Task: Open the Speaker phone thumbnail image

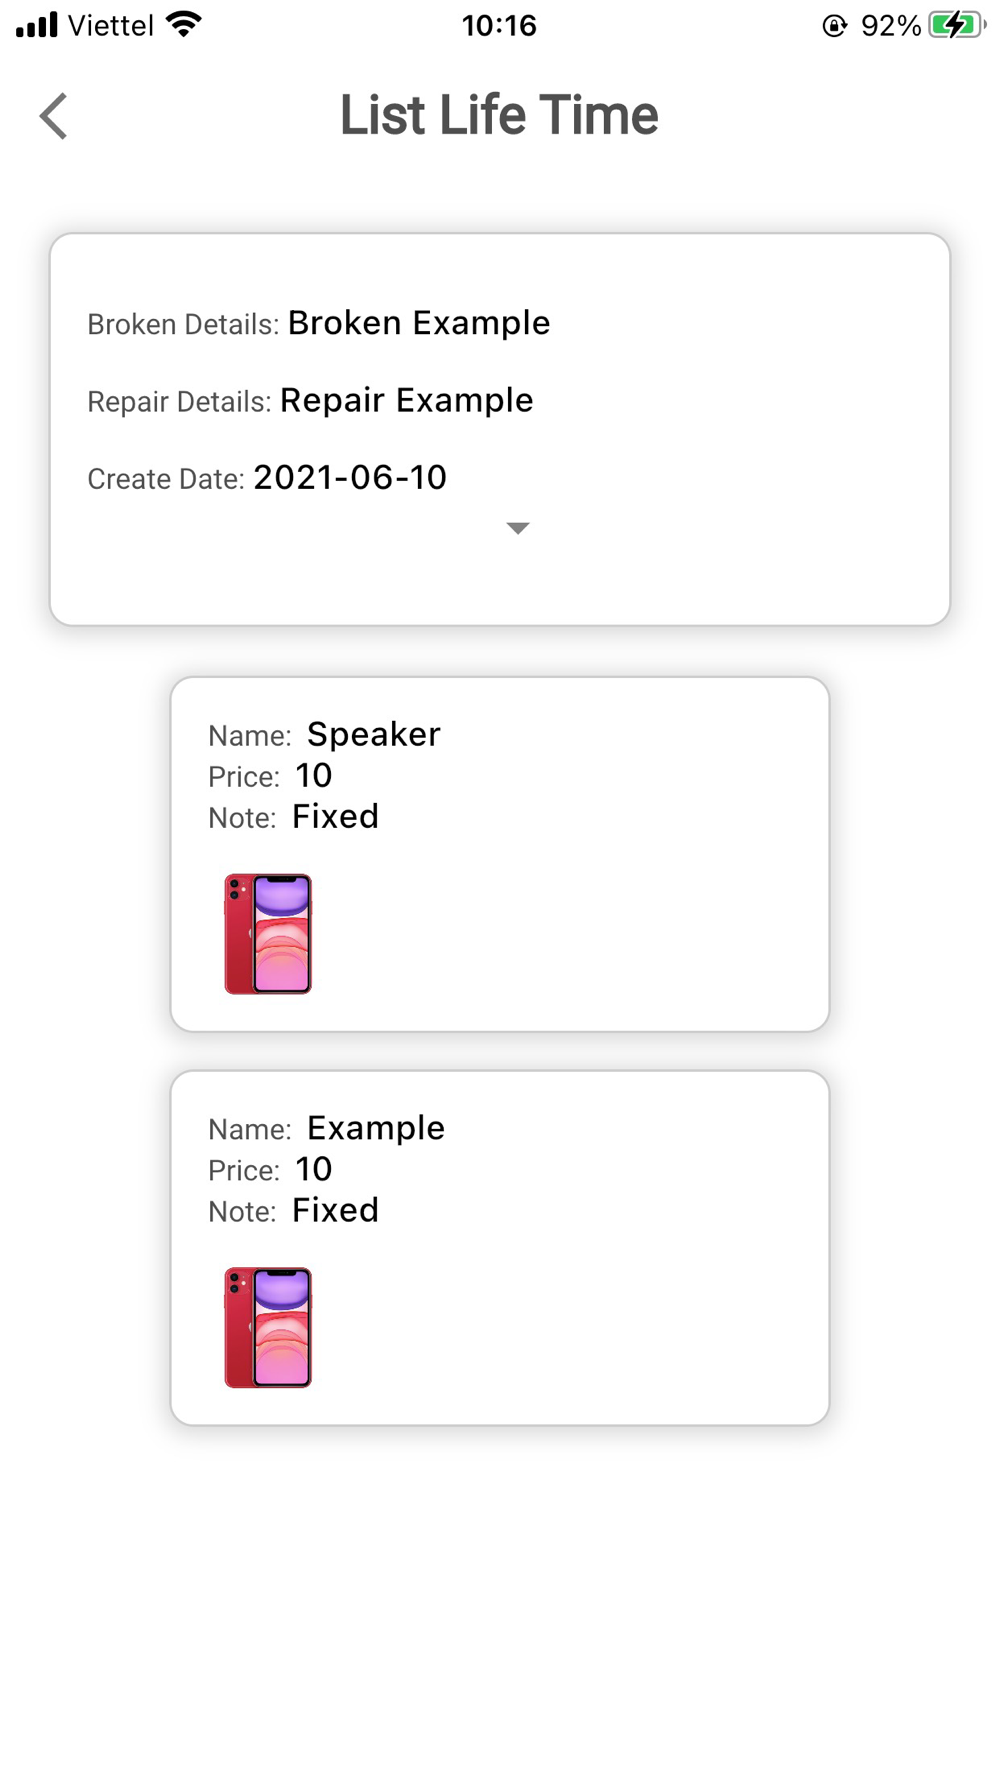Action: pos(268,934)
